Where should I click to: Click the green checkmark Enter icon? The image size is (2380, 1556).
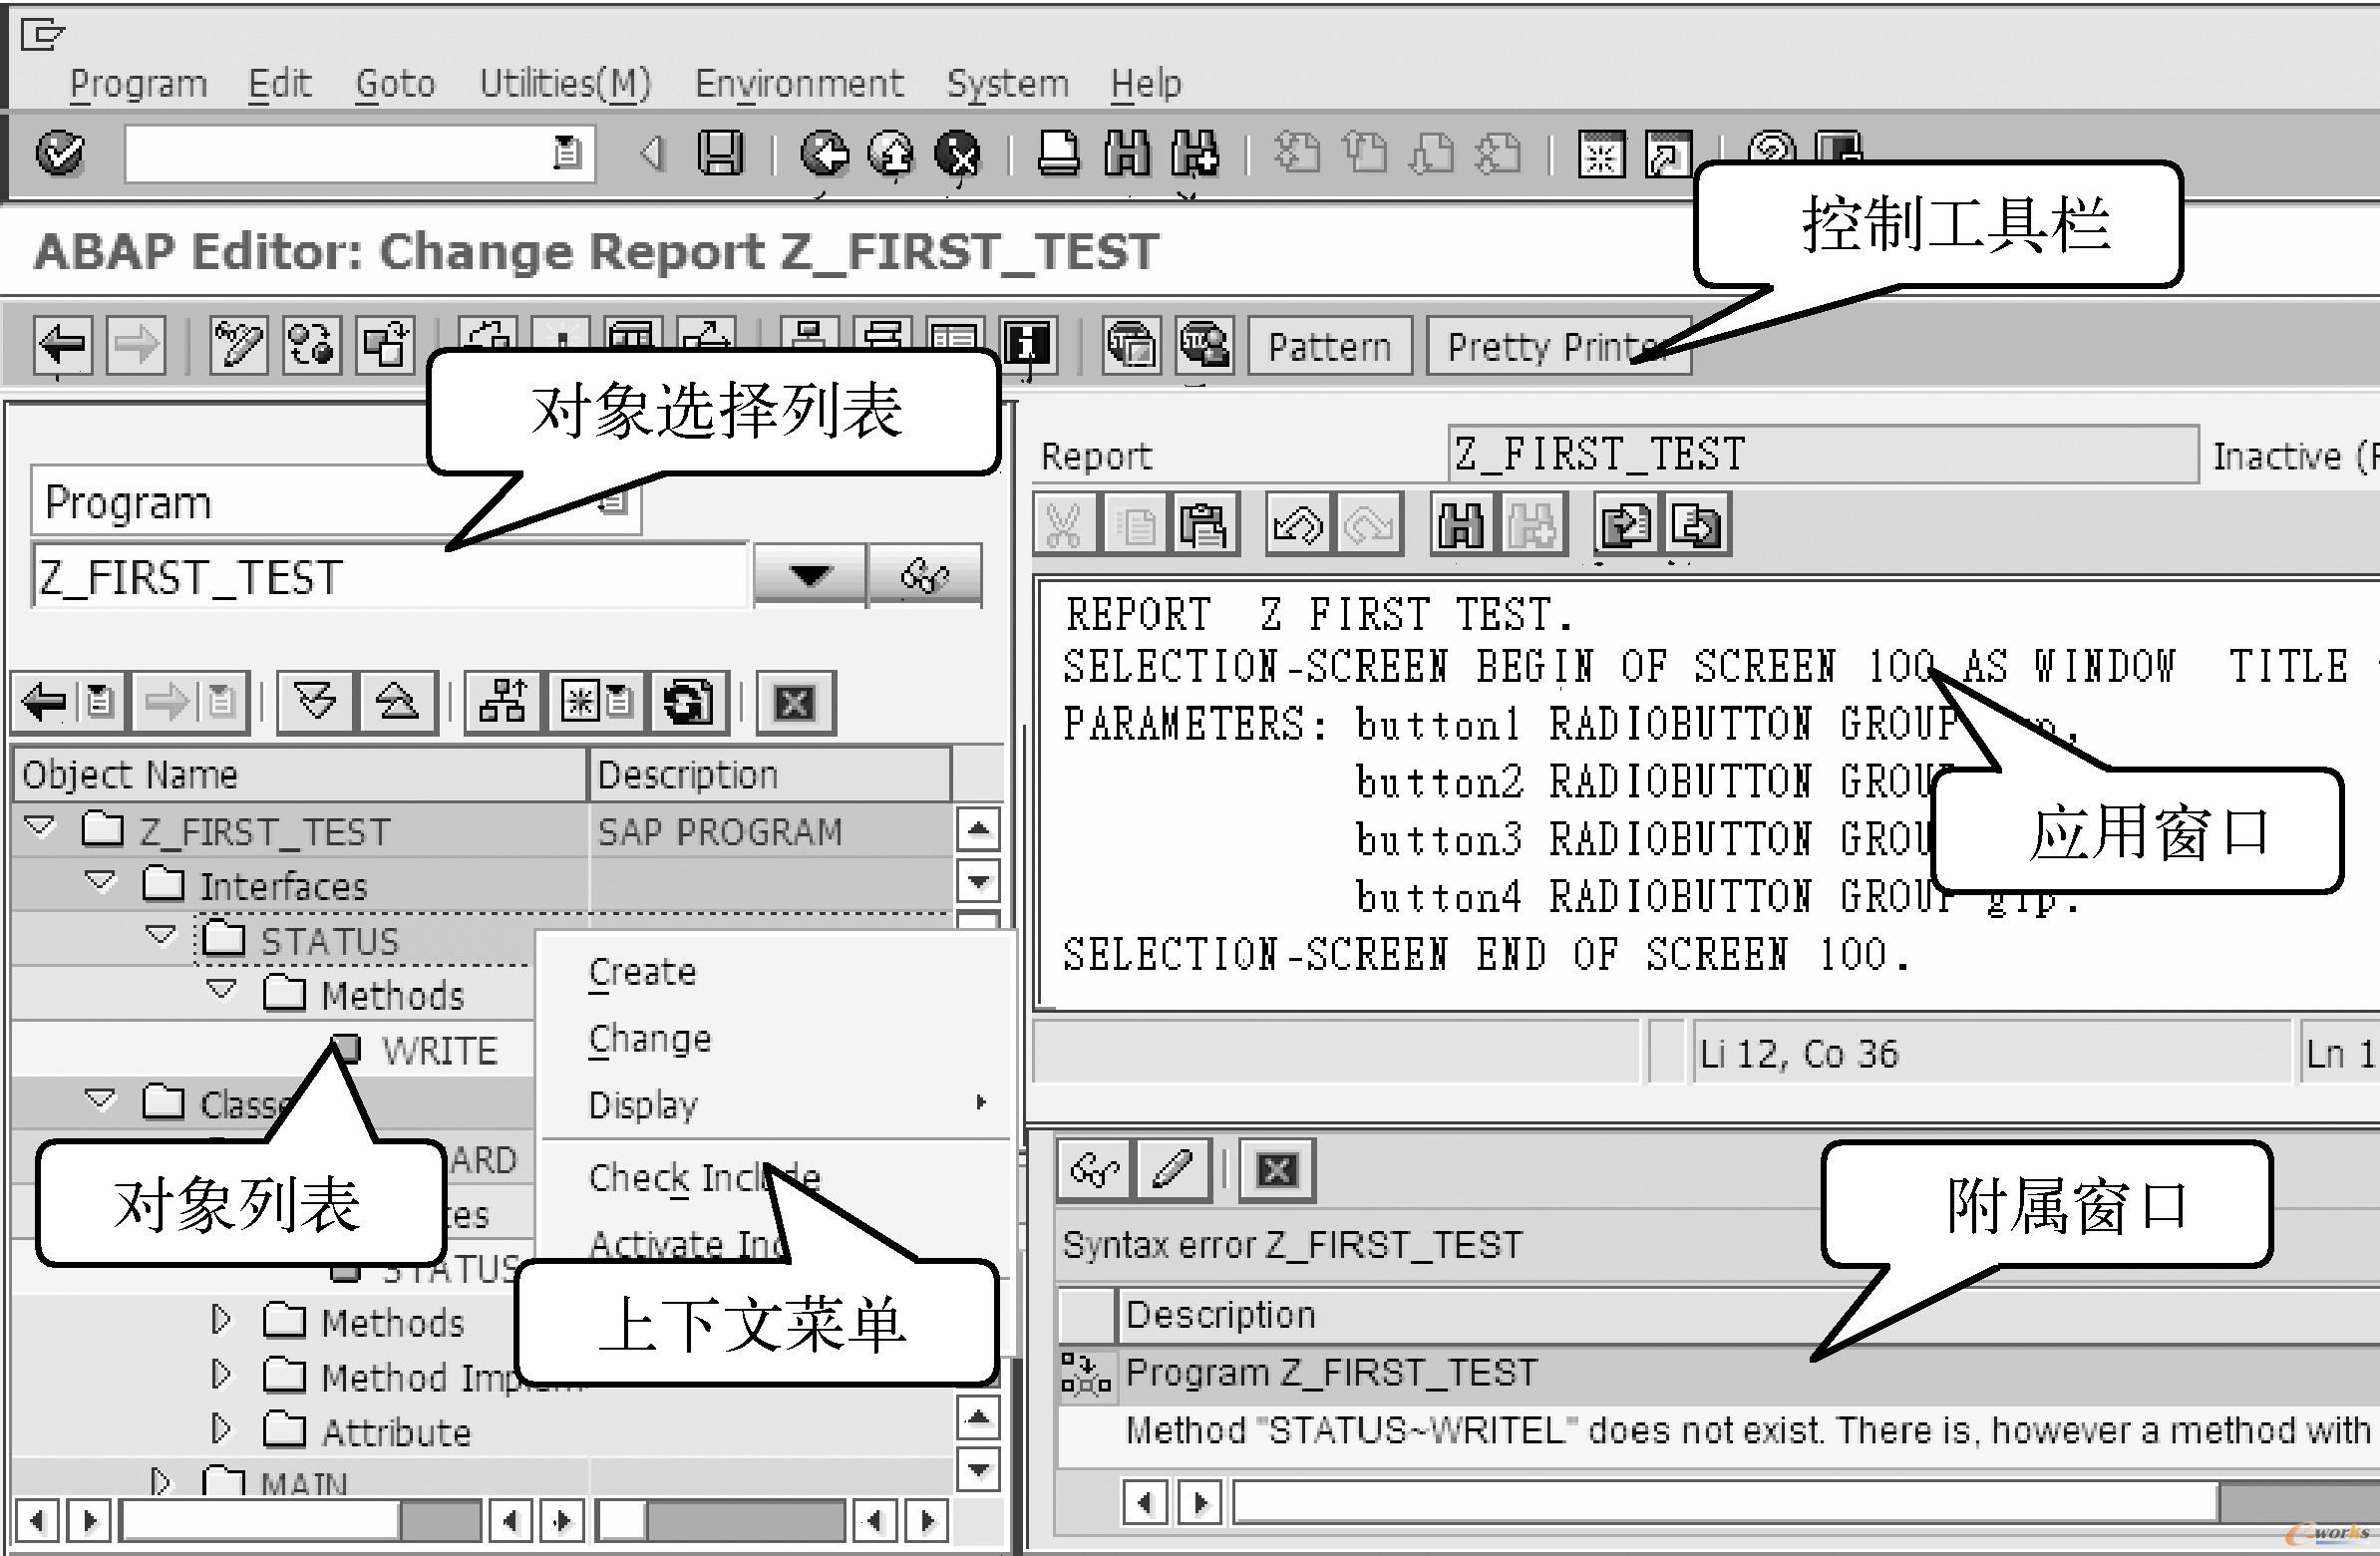pyautogui.click(x=60, y=154)
